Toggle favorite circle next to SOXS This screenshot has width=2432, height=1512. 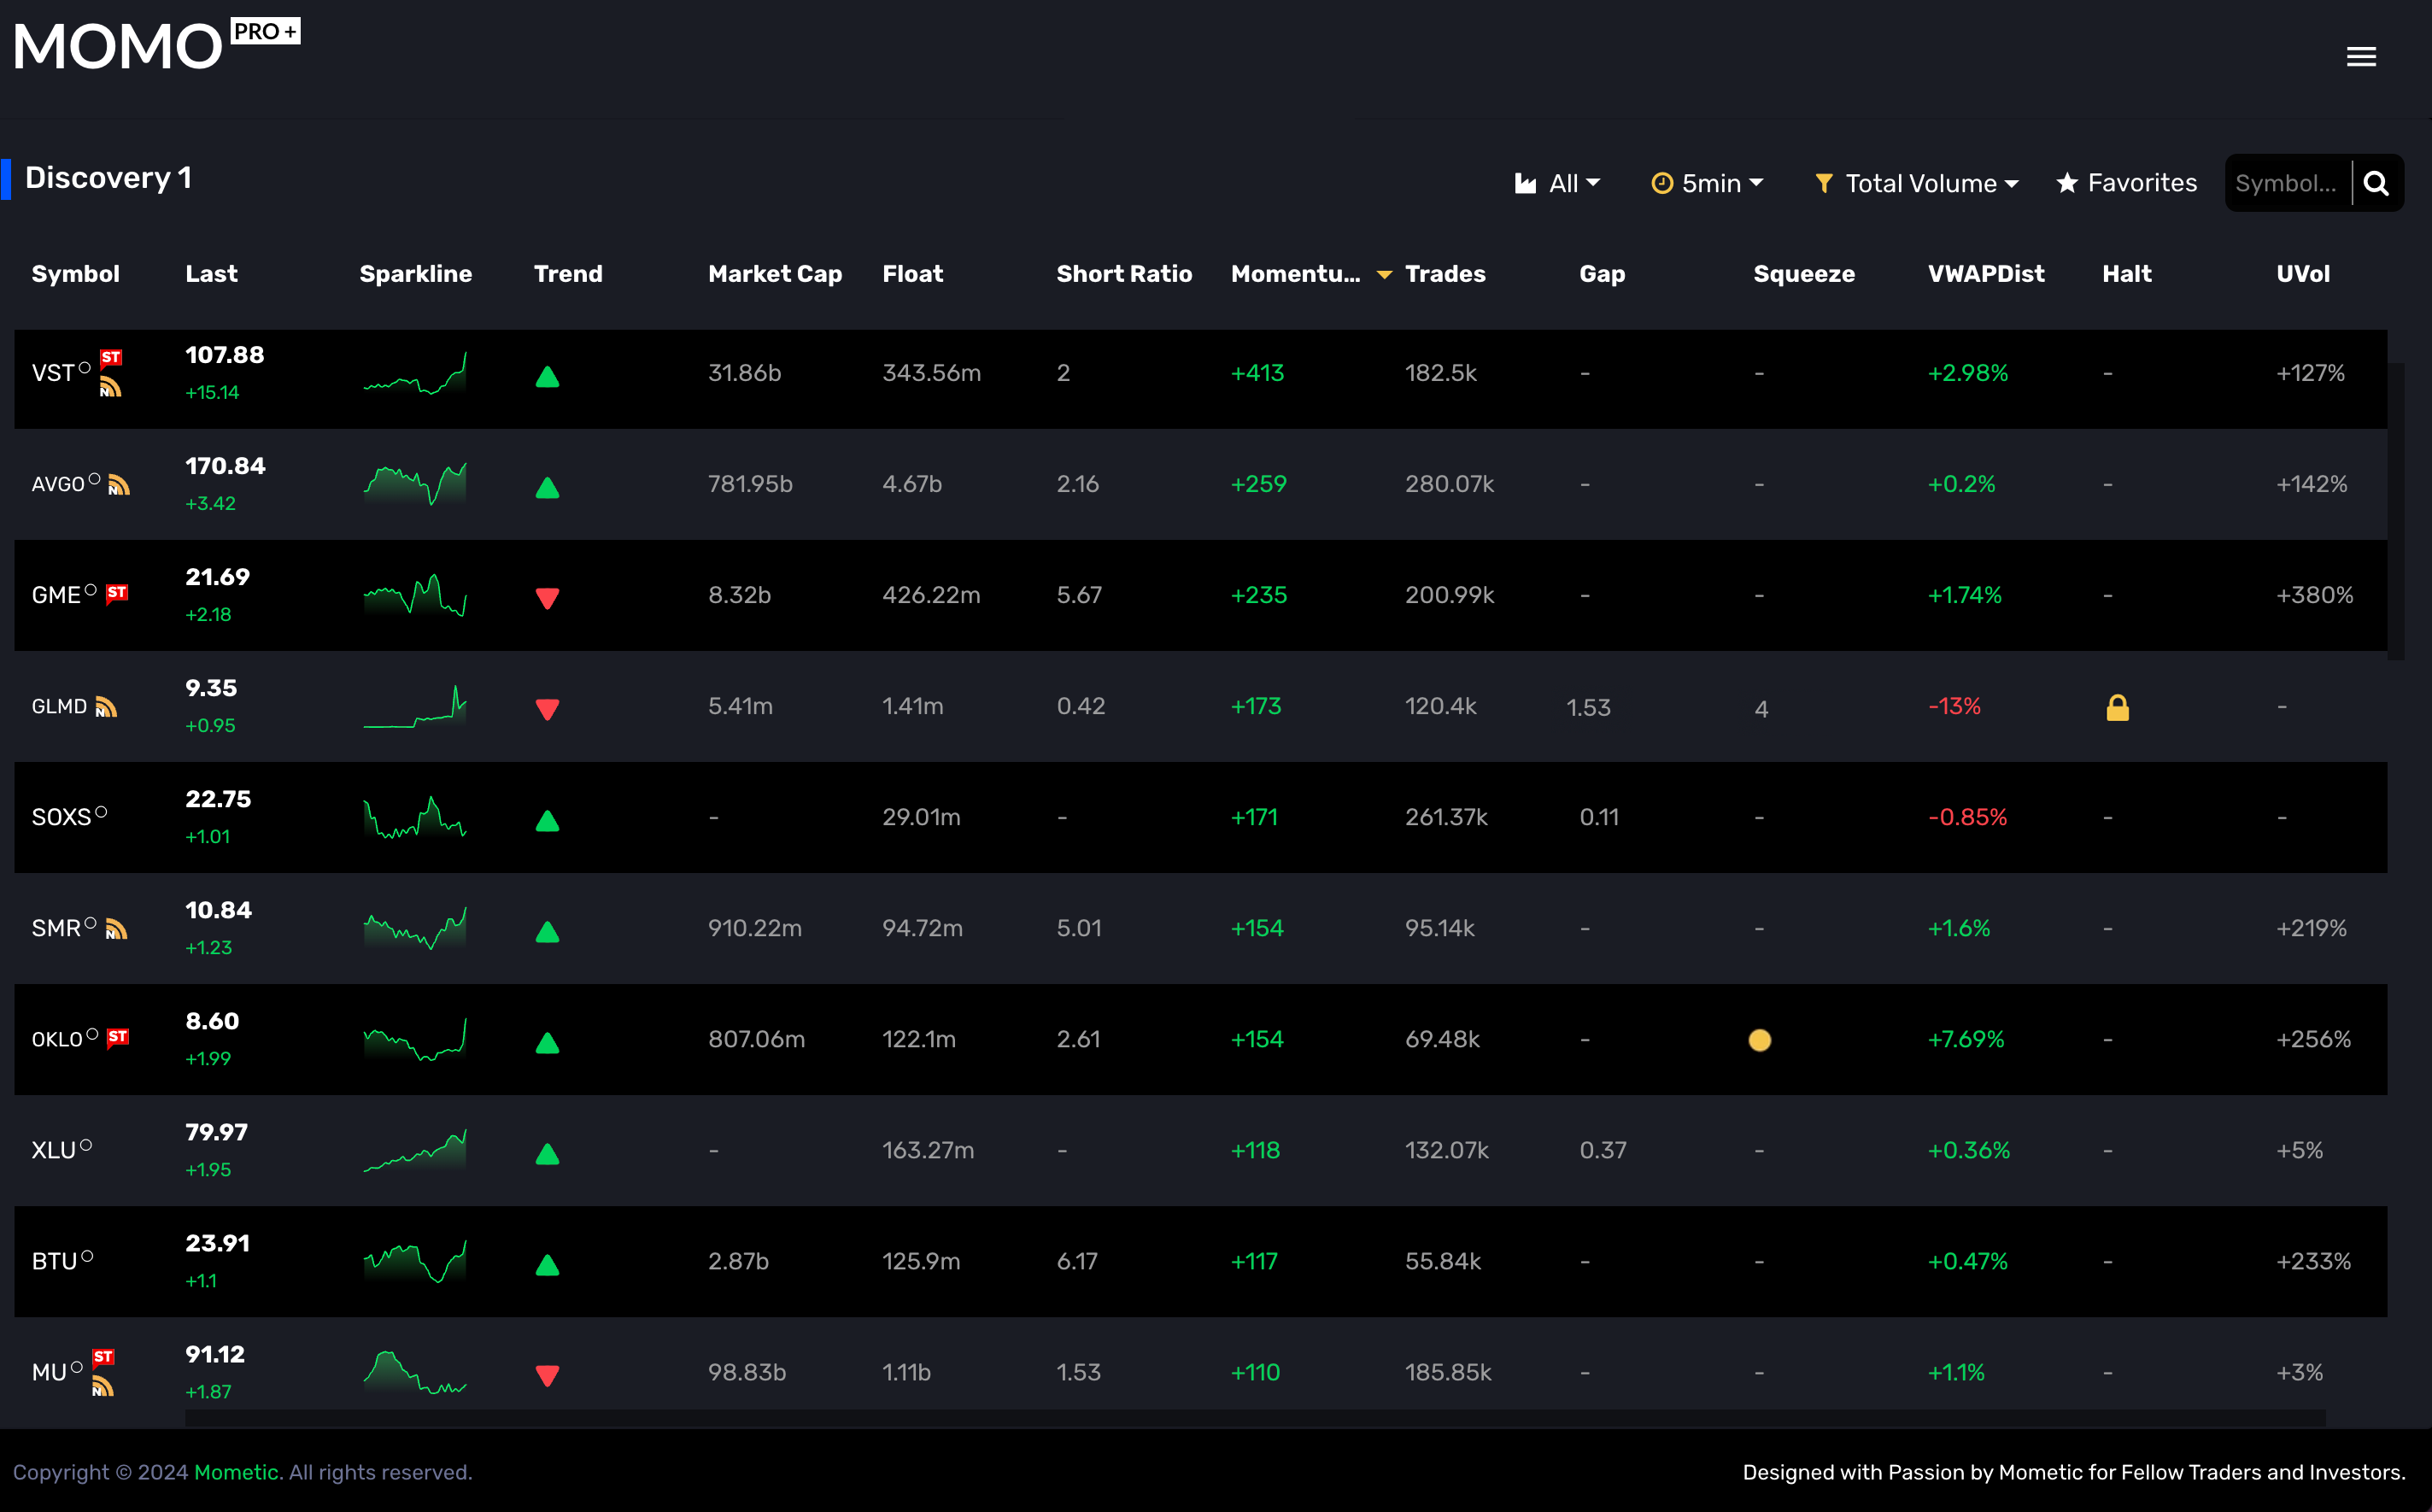(x=101, y=813)
